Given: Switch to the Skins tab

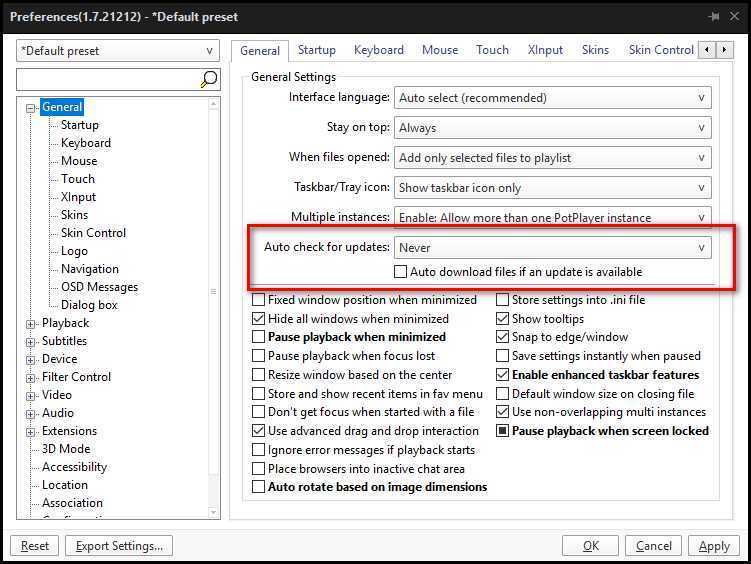Looking at the screenshot, I should point(595,50).
